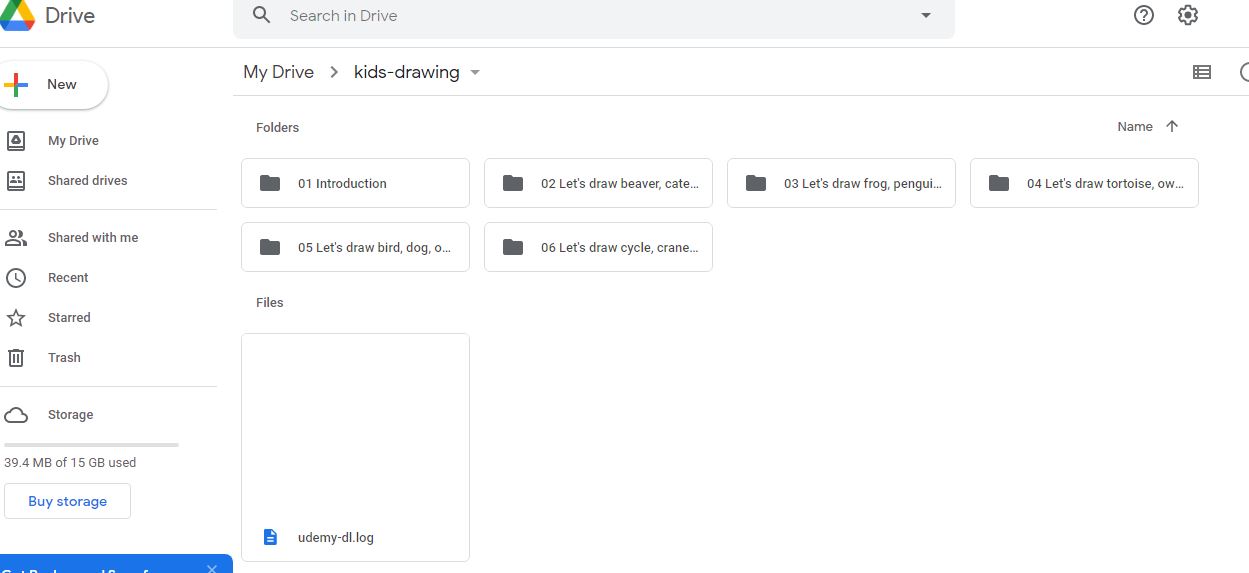
Task: Select the 06 Let's draw cycle folder
Action: [x=598, y=247]
